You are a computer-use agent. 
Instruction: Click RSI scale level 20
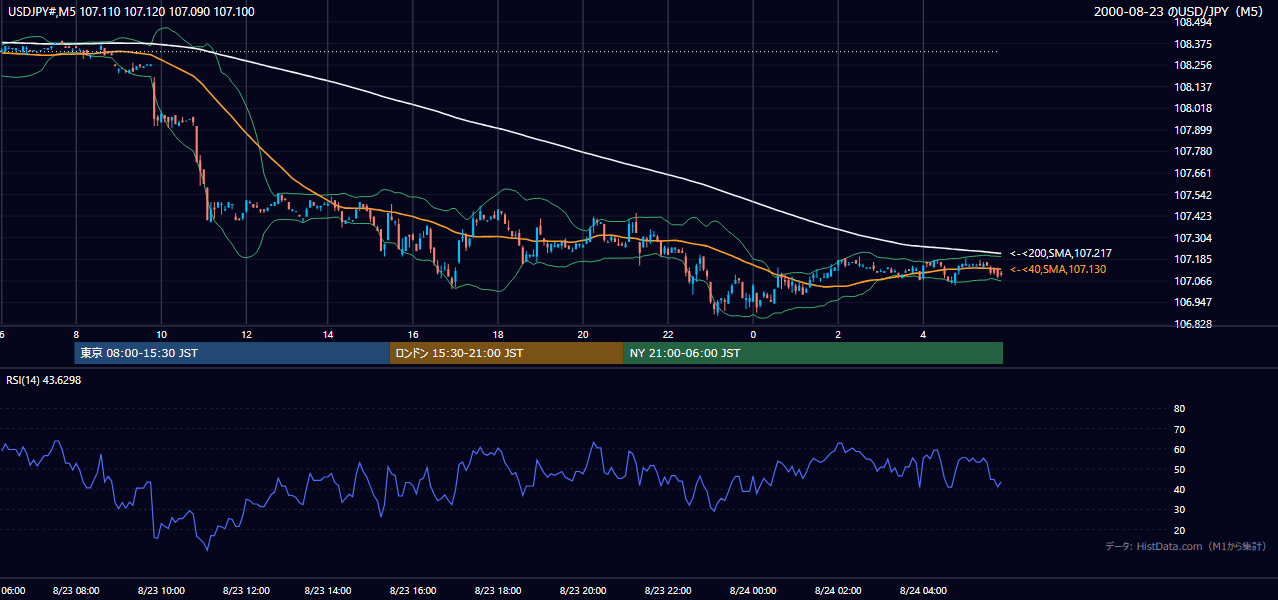click(1179, 530)
